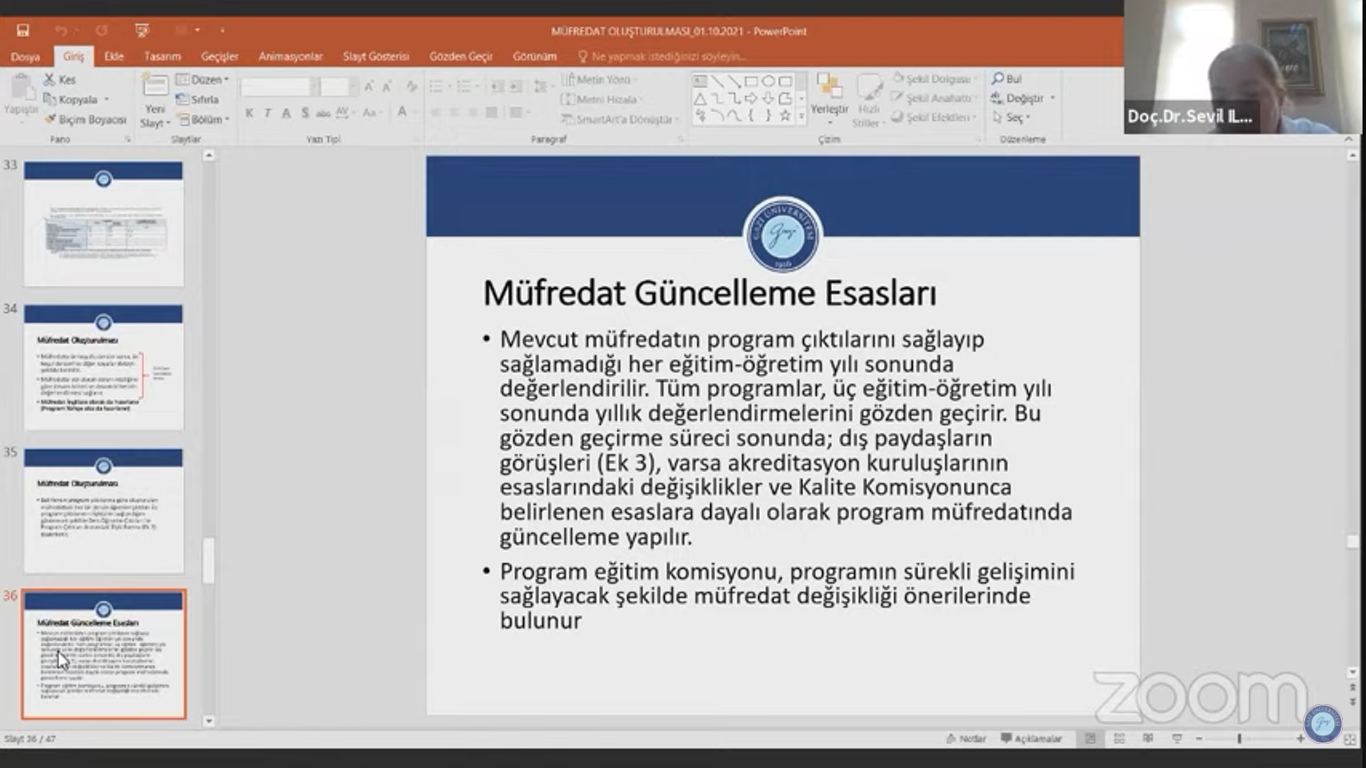Switch to the Ekle insert tab
Viewport: 1366px width, 768px height.
pyautogui.click(x=114, y=57)
